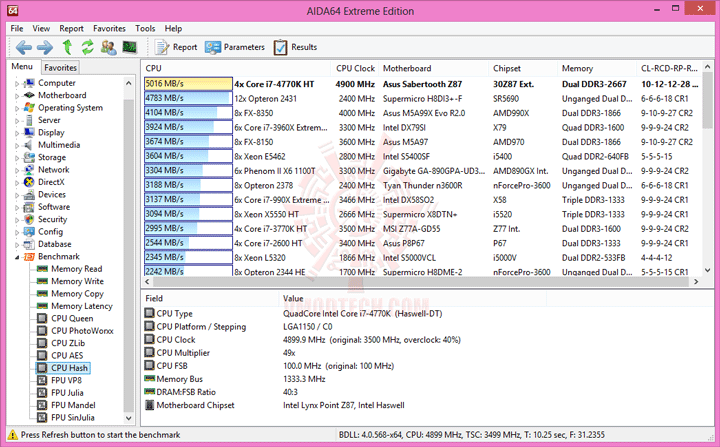The width and height of the screenshot is (720, 447).
Task: Select the Server tree icon
Action: tap(29, 120)
